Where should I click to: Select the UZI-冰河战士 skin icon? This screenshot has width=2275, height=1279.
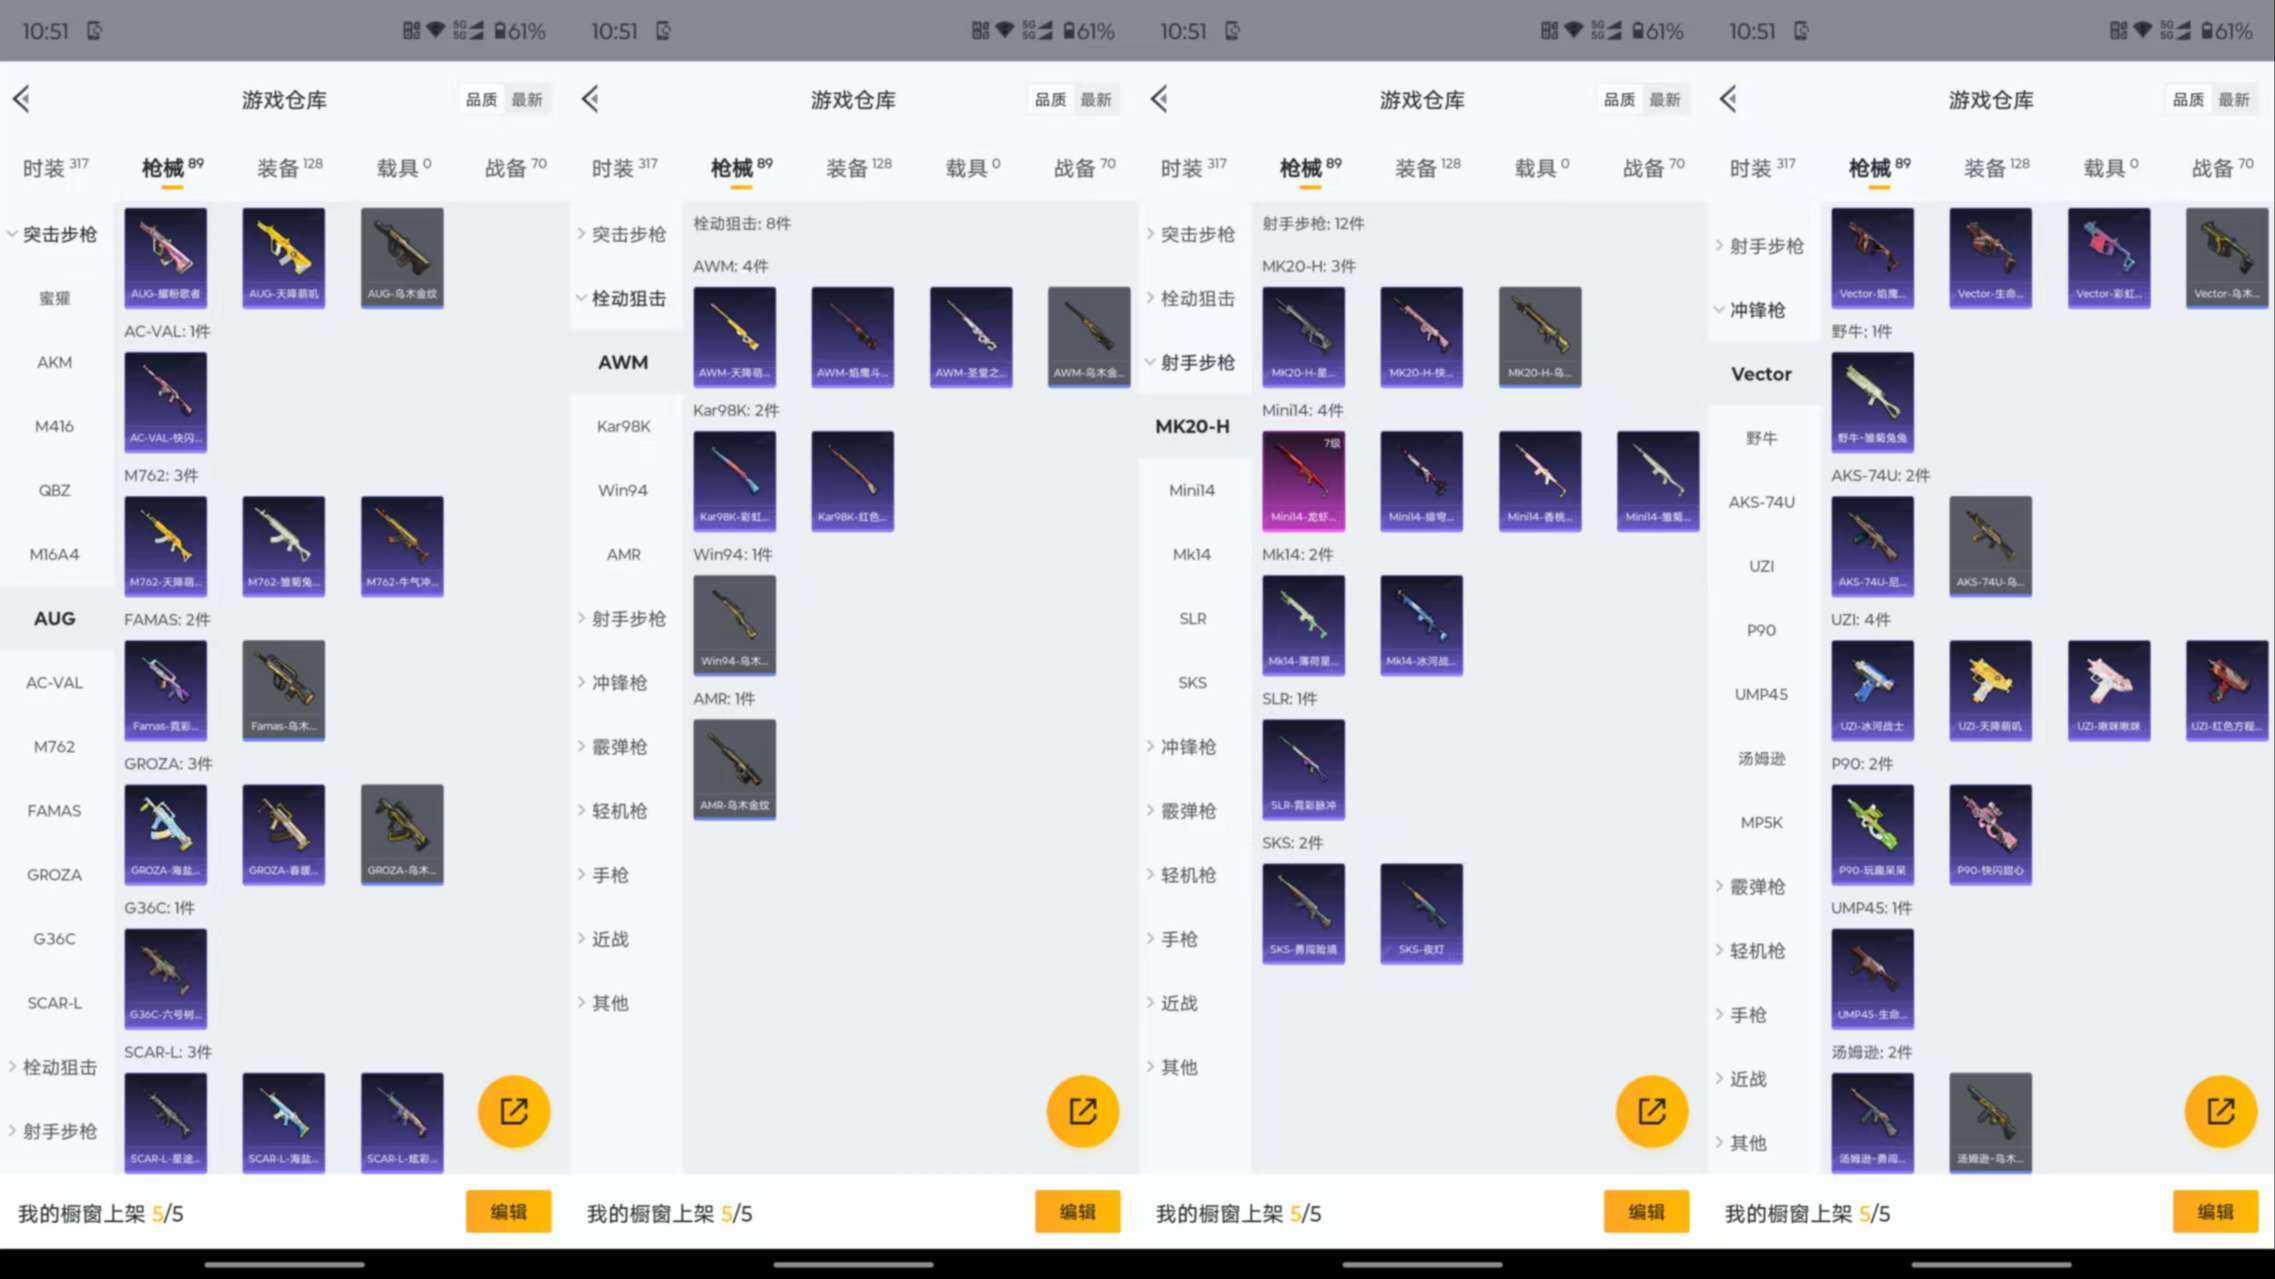tap(1872, 690)
